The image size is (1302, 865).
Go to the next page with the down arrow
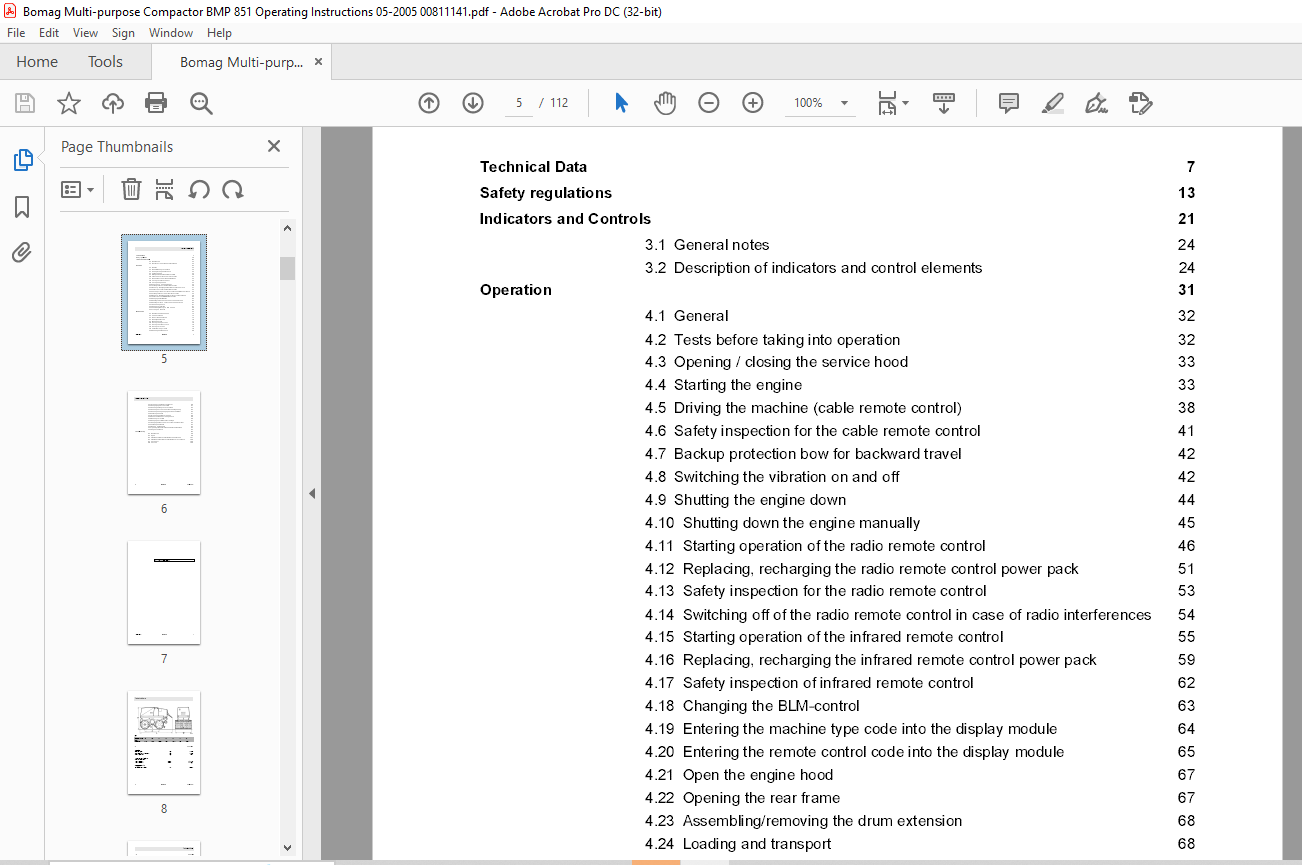coord(473,103)
